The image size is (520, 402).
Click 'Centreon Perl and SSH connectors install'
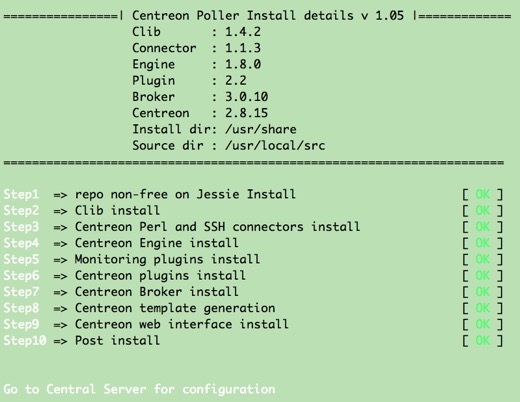217,227
